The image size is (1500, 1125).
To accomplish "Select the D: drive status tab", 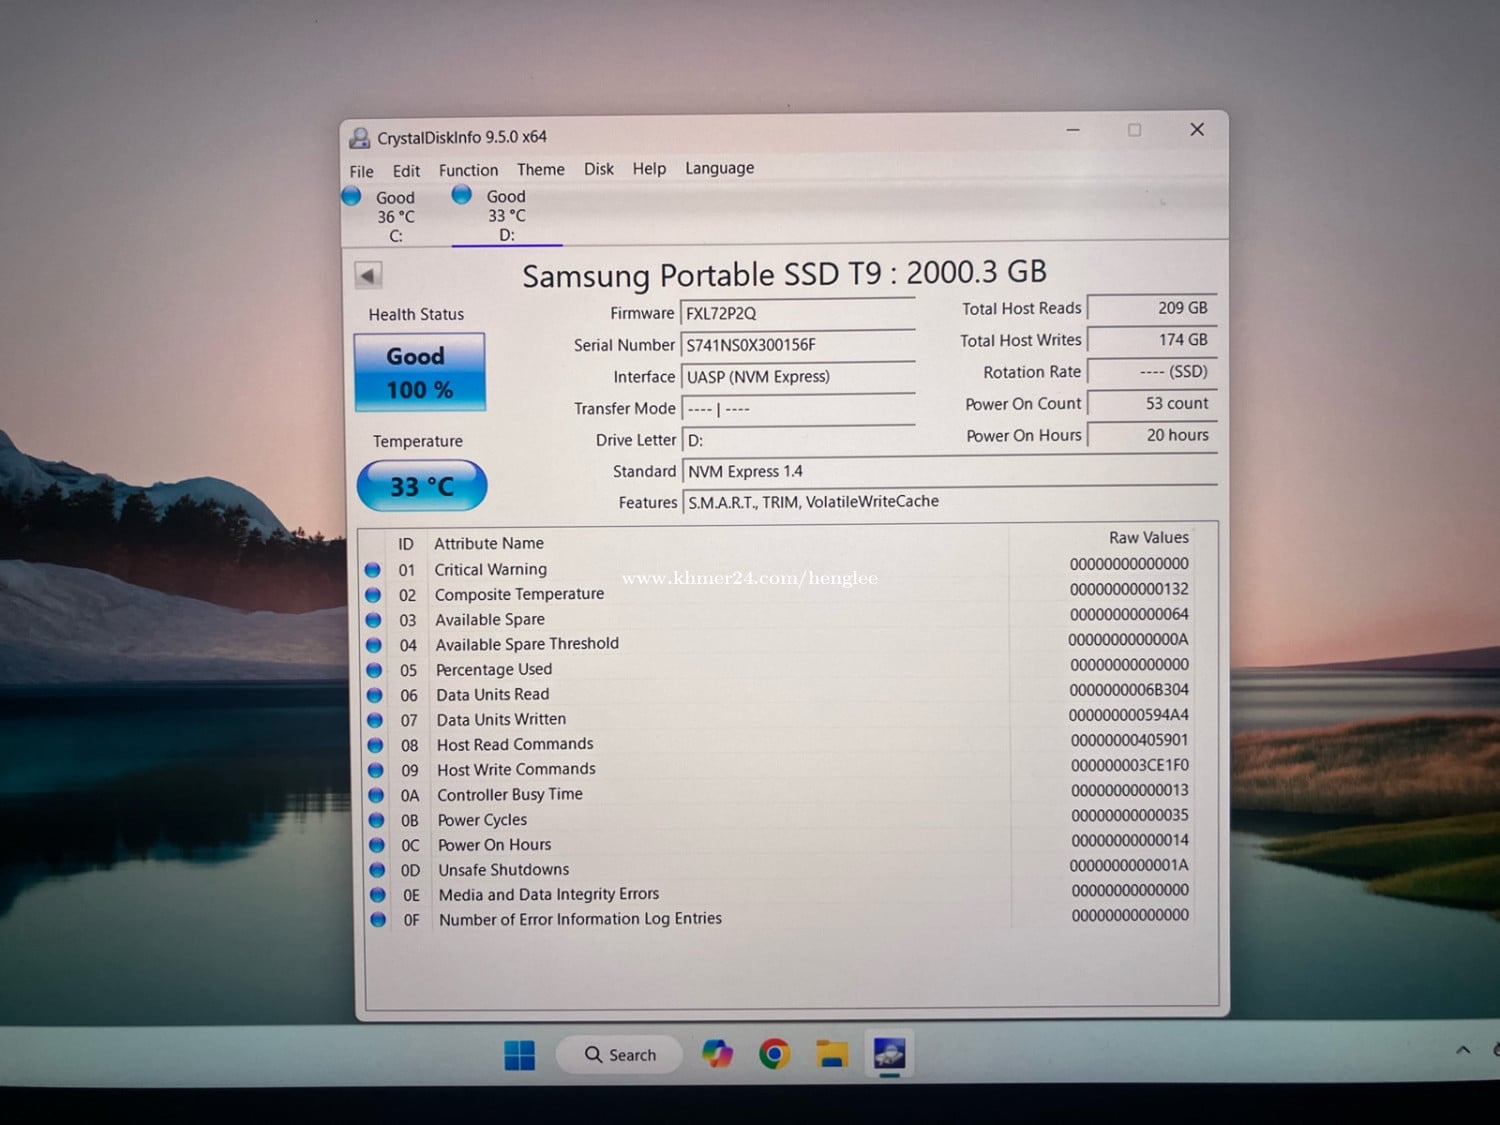I will pyautogui.click(x=506, y=216).
